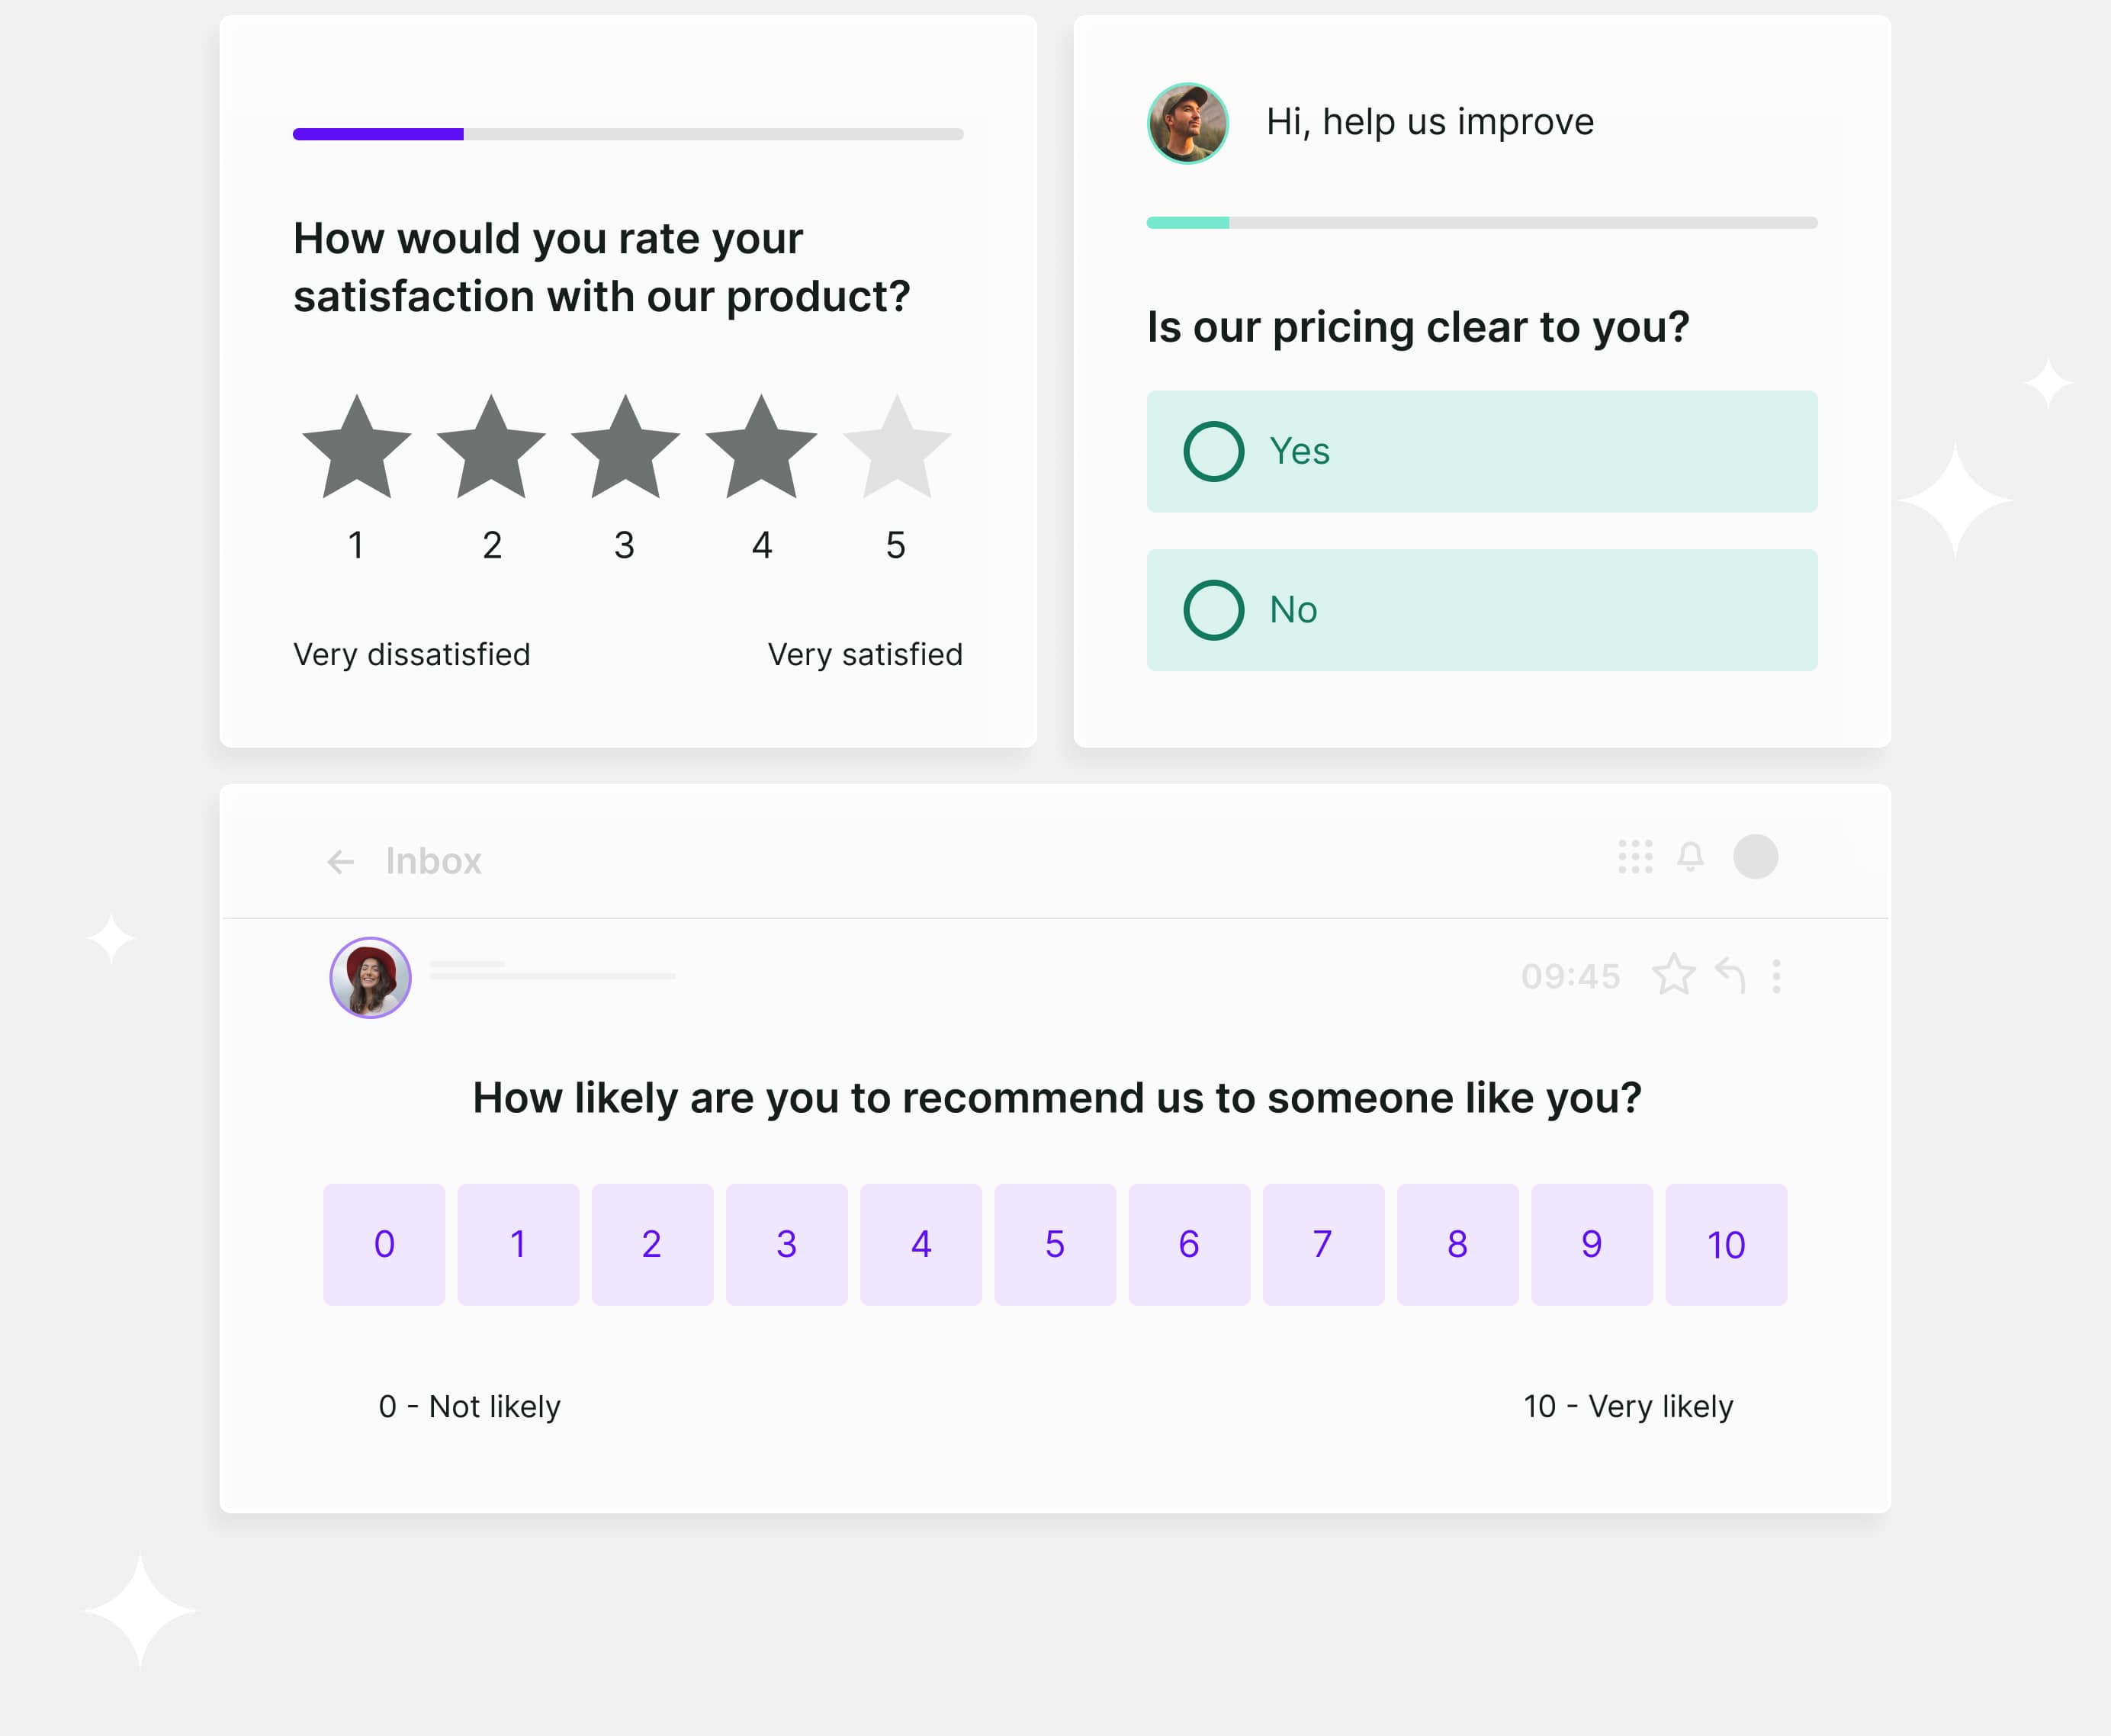The image size is (2111, 1736).
Task: Click the notification bell icon
Action: click(1691, 857)
